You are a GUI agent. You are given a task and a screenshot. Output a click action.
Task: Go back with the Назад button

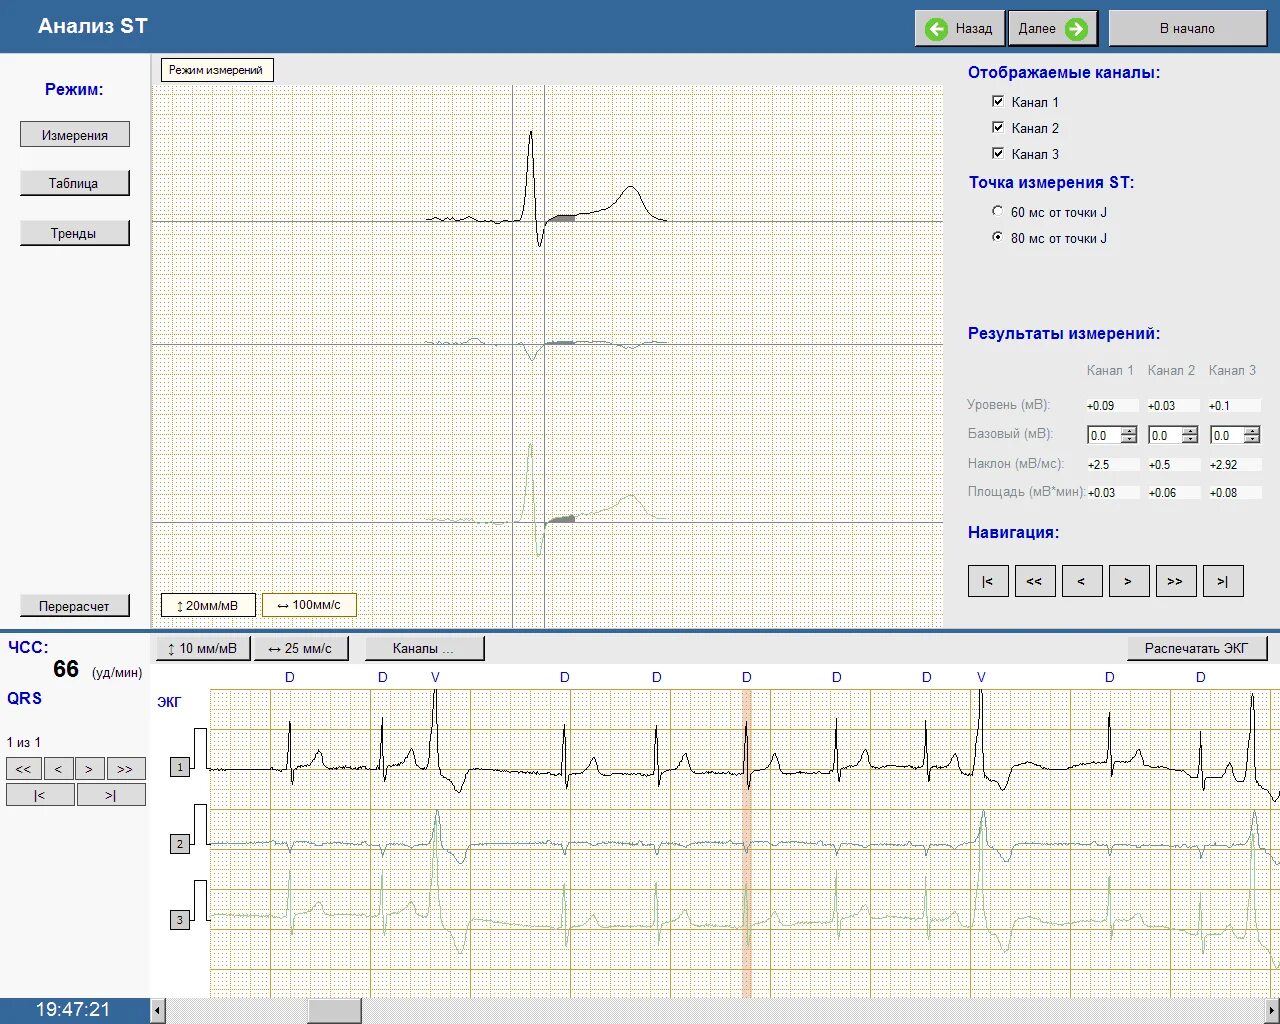pos(960,29)
